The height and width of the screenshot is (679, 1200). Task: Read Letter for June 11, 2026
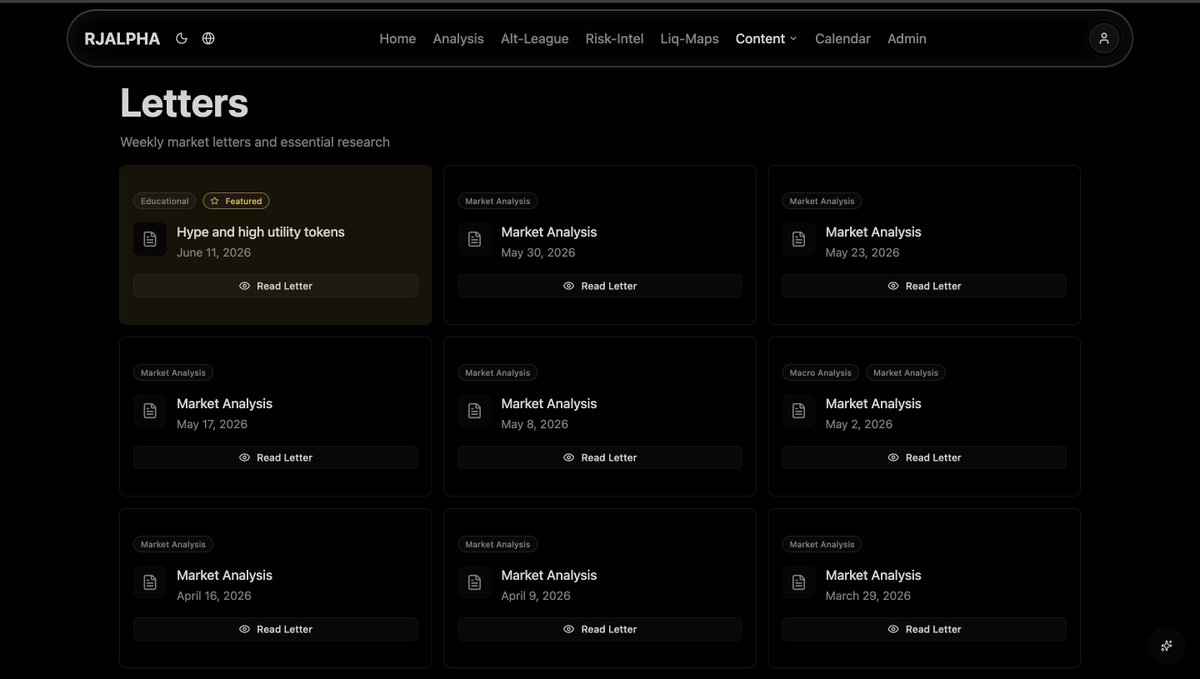pyautogui.click(x=276, y=286)
